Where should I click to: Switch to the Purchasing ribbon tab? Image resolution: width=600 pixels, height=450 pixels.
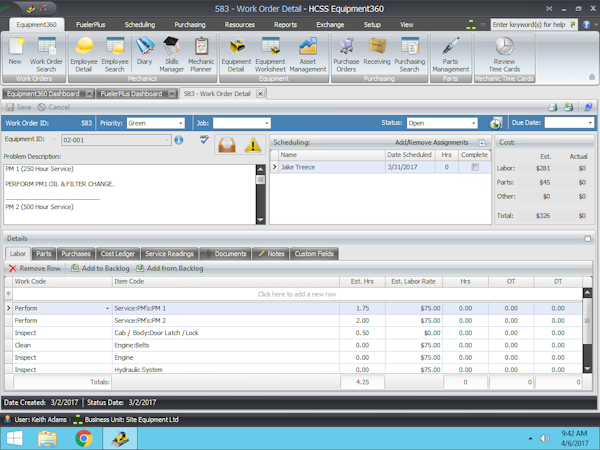pyautogui.click(x=190, y=24)
